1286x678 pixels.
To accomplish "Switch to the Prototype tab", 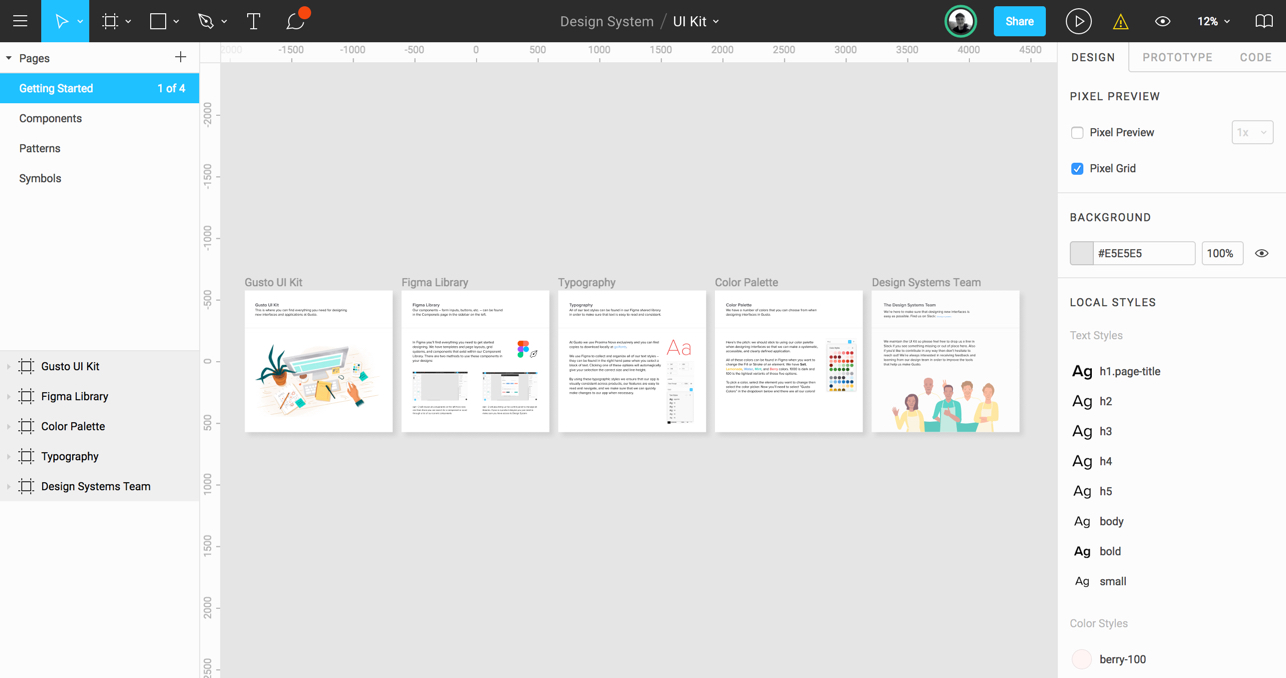I will pyautogui.click(x=1177, y=57).
